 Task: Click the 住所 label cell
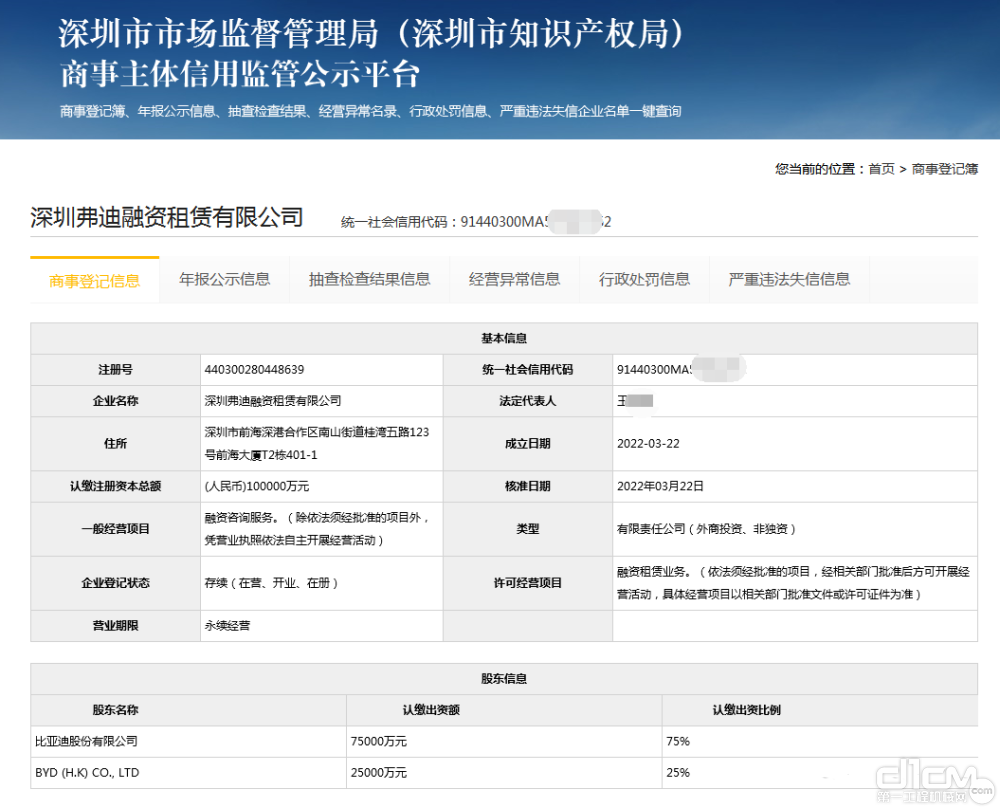[115, 444]
